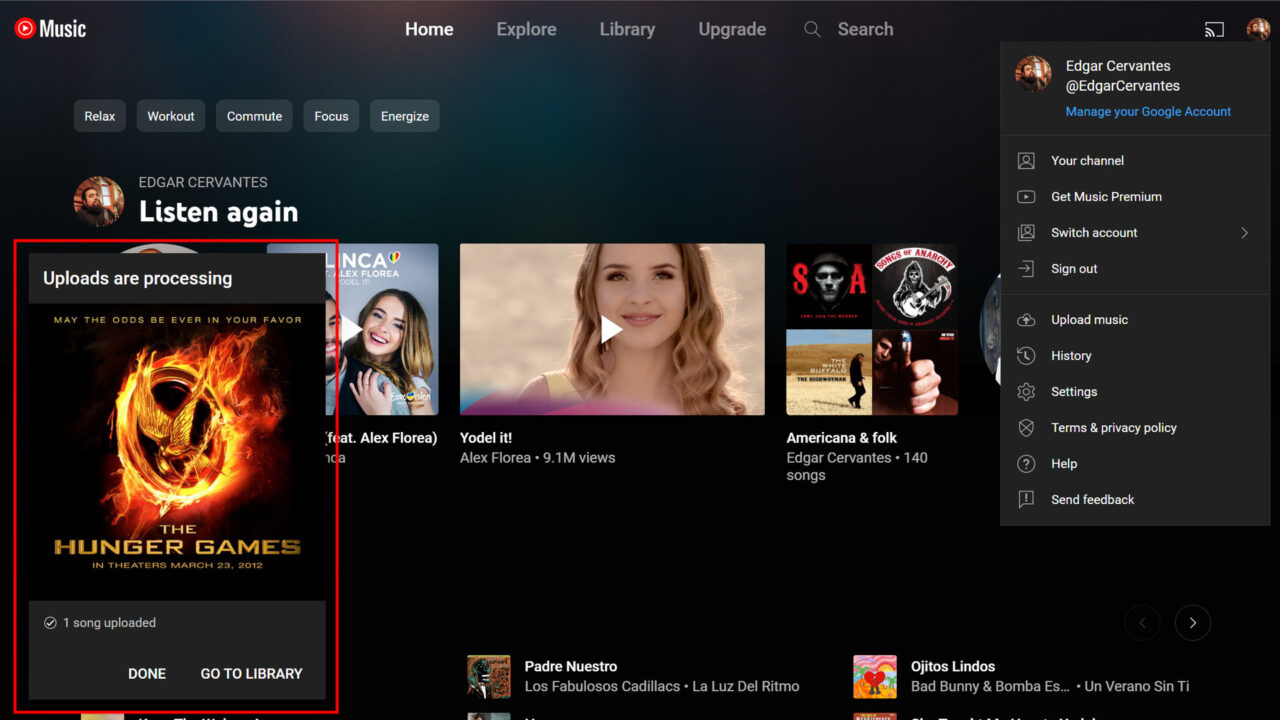Open Get Music Premium
1280x720 pixels.
point(1105,196)
